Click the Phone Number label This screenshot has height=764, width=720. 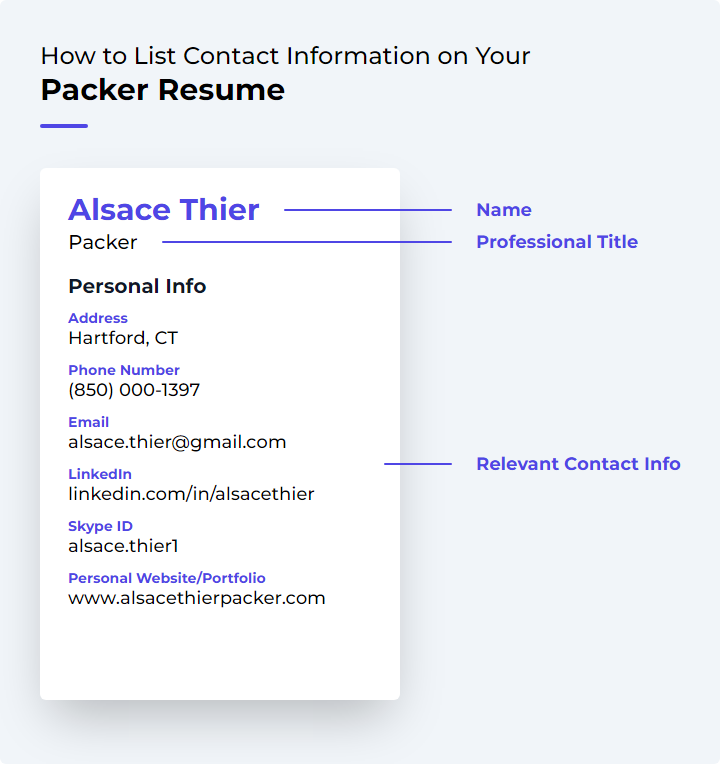[x=124, y=370]
